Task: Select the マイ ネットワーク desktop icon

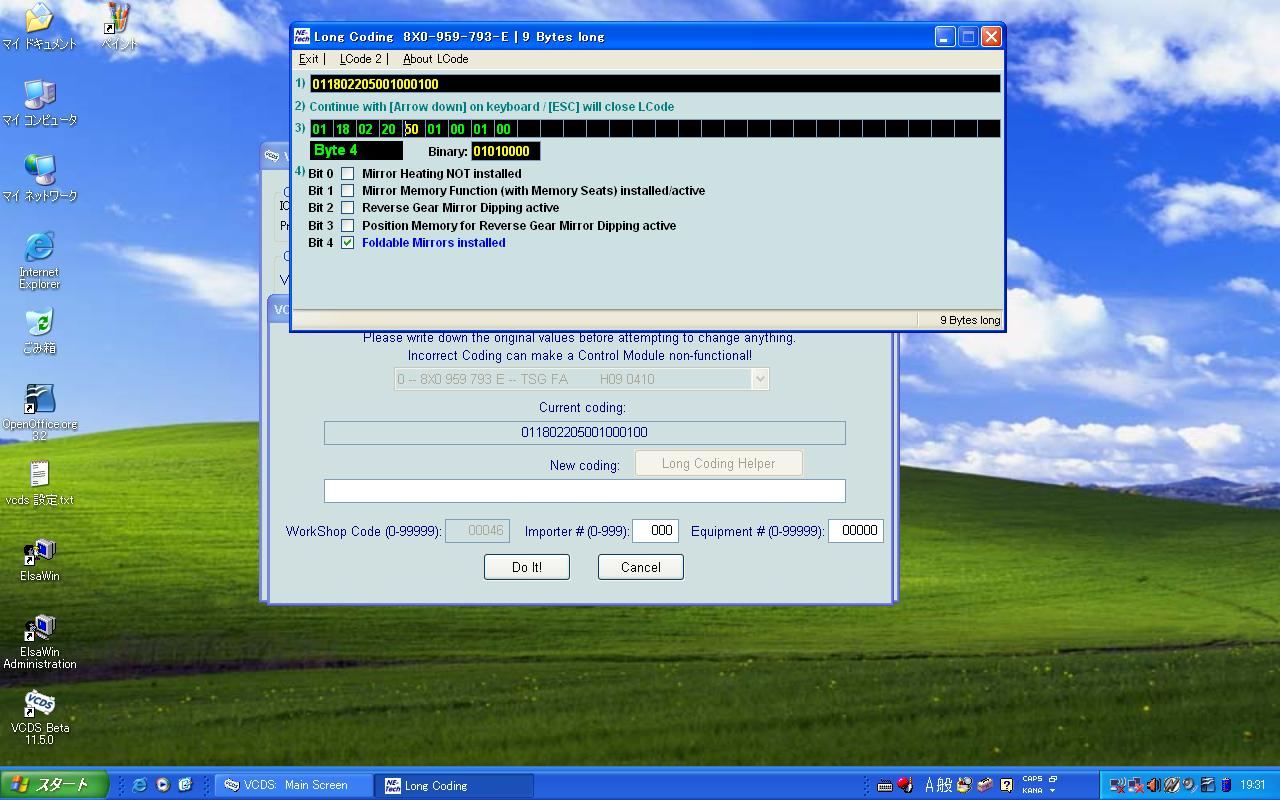Action: click(39, 178)
